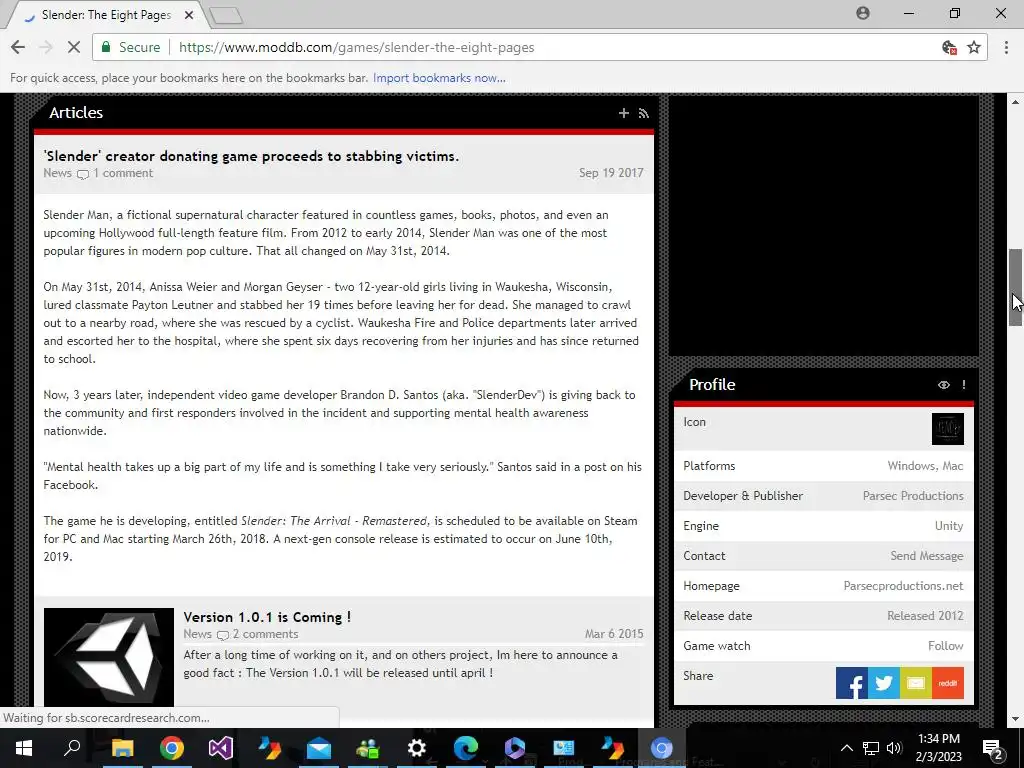Click the Mar 6 2015 article date
Image resolution: width=1024 pixels, height=768 pixels.
coord(614,634)
